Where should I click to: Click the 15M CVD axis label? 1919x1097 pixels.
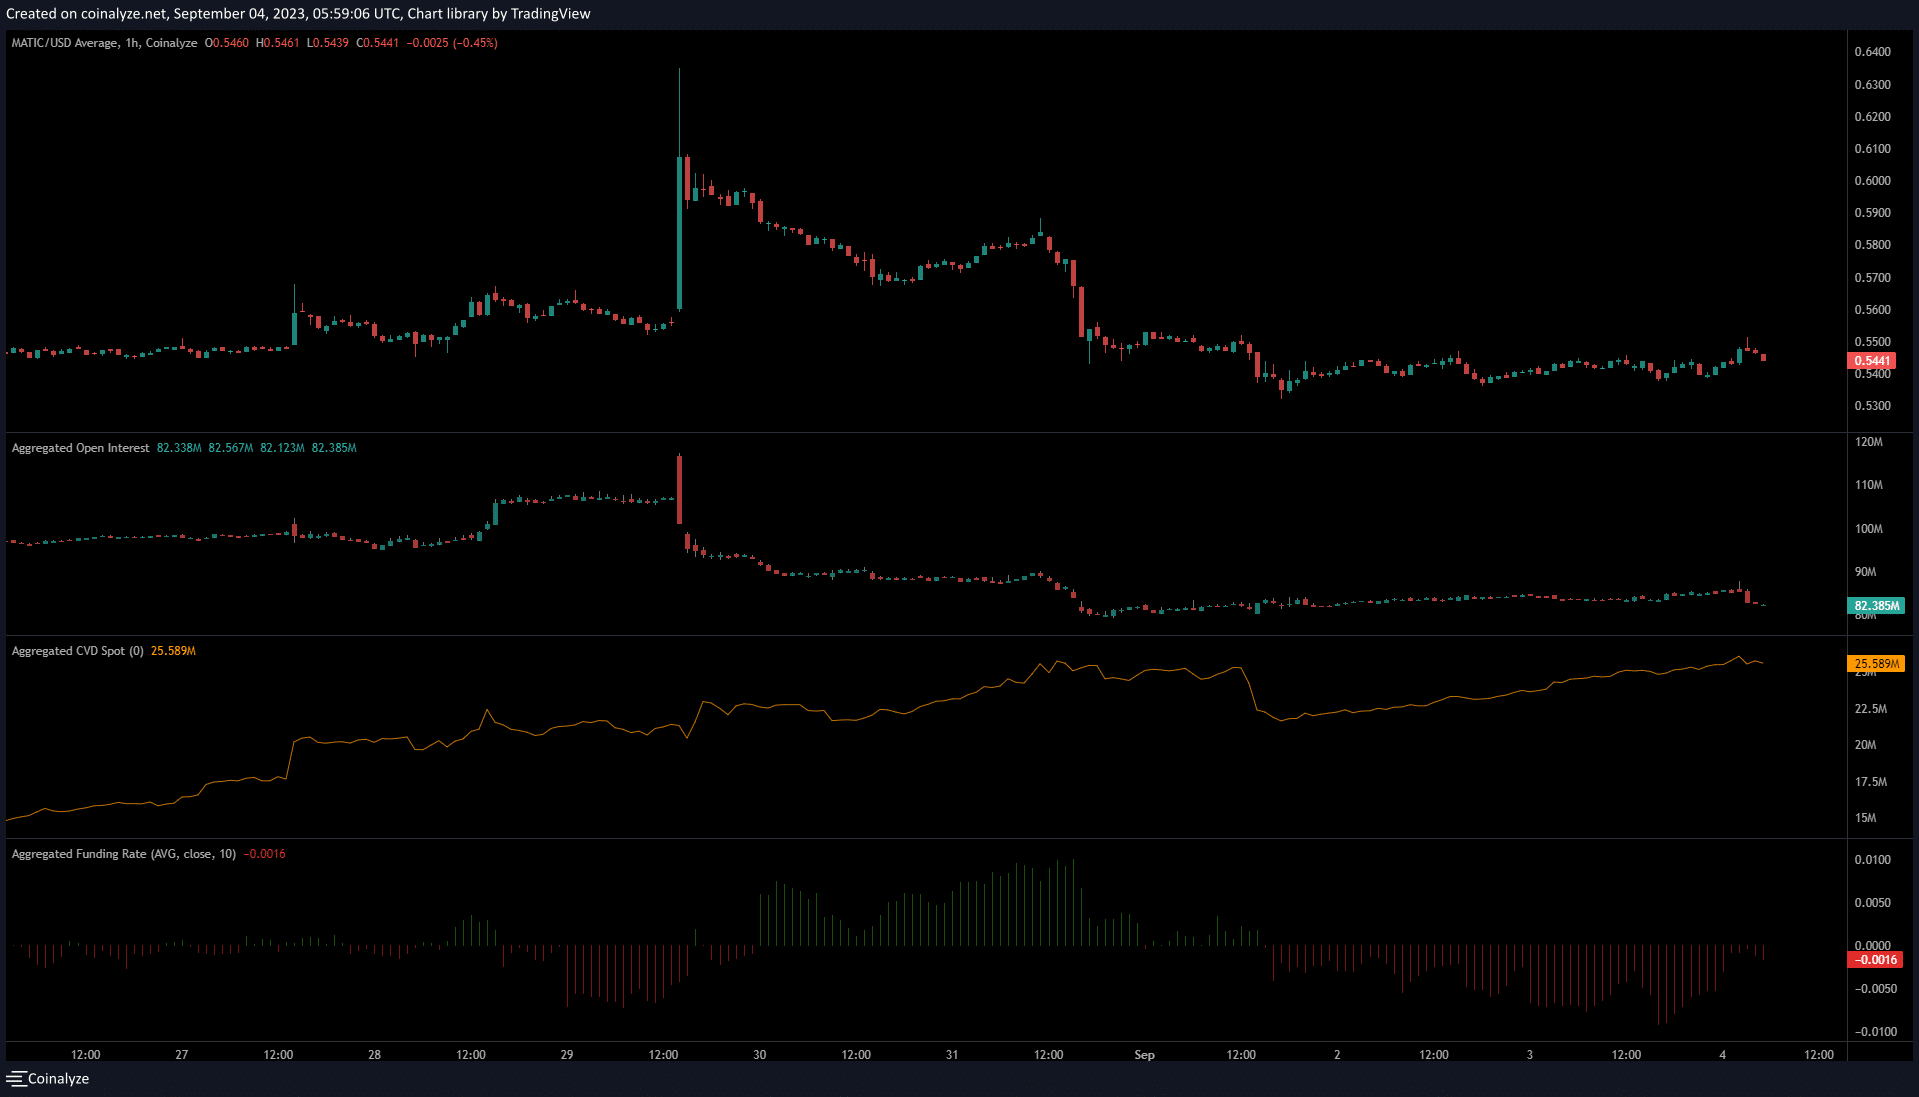tap(1865, 818)
